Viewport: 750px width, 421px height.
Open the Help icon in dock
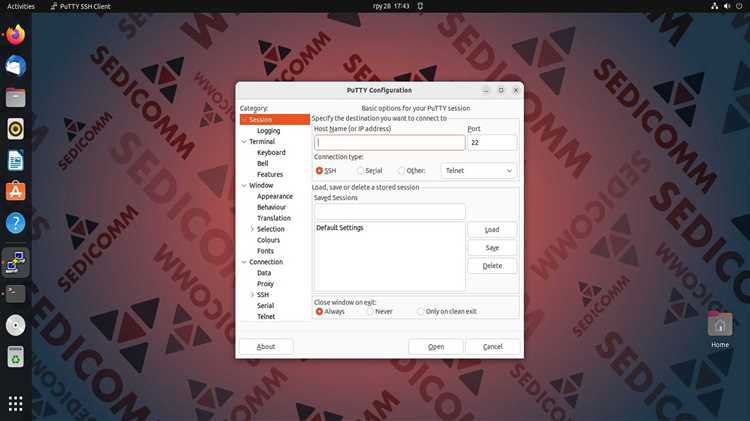point(15,223)
